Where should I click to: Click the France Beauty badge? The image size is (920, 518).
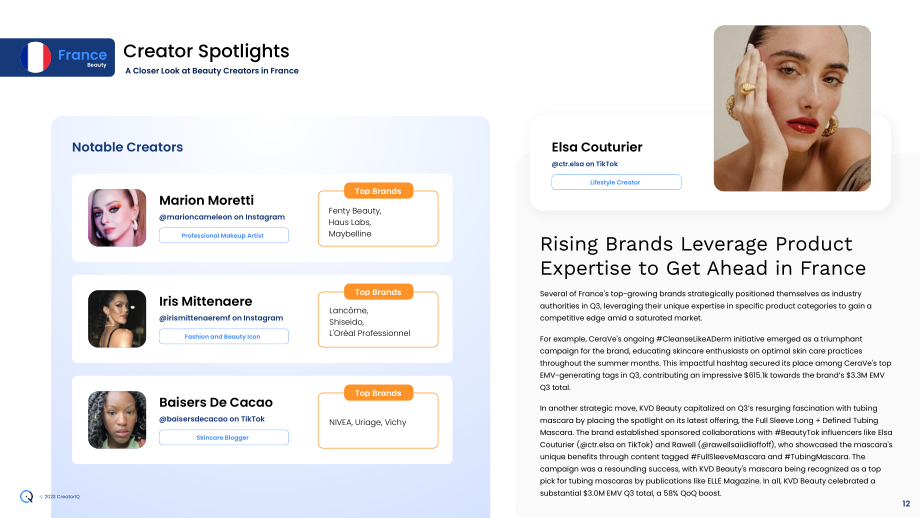pyautogui.click(x=58, y=57)
